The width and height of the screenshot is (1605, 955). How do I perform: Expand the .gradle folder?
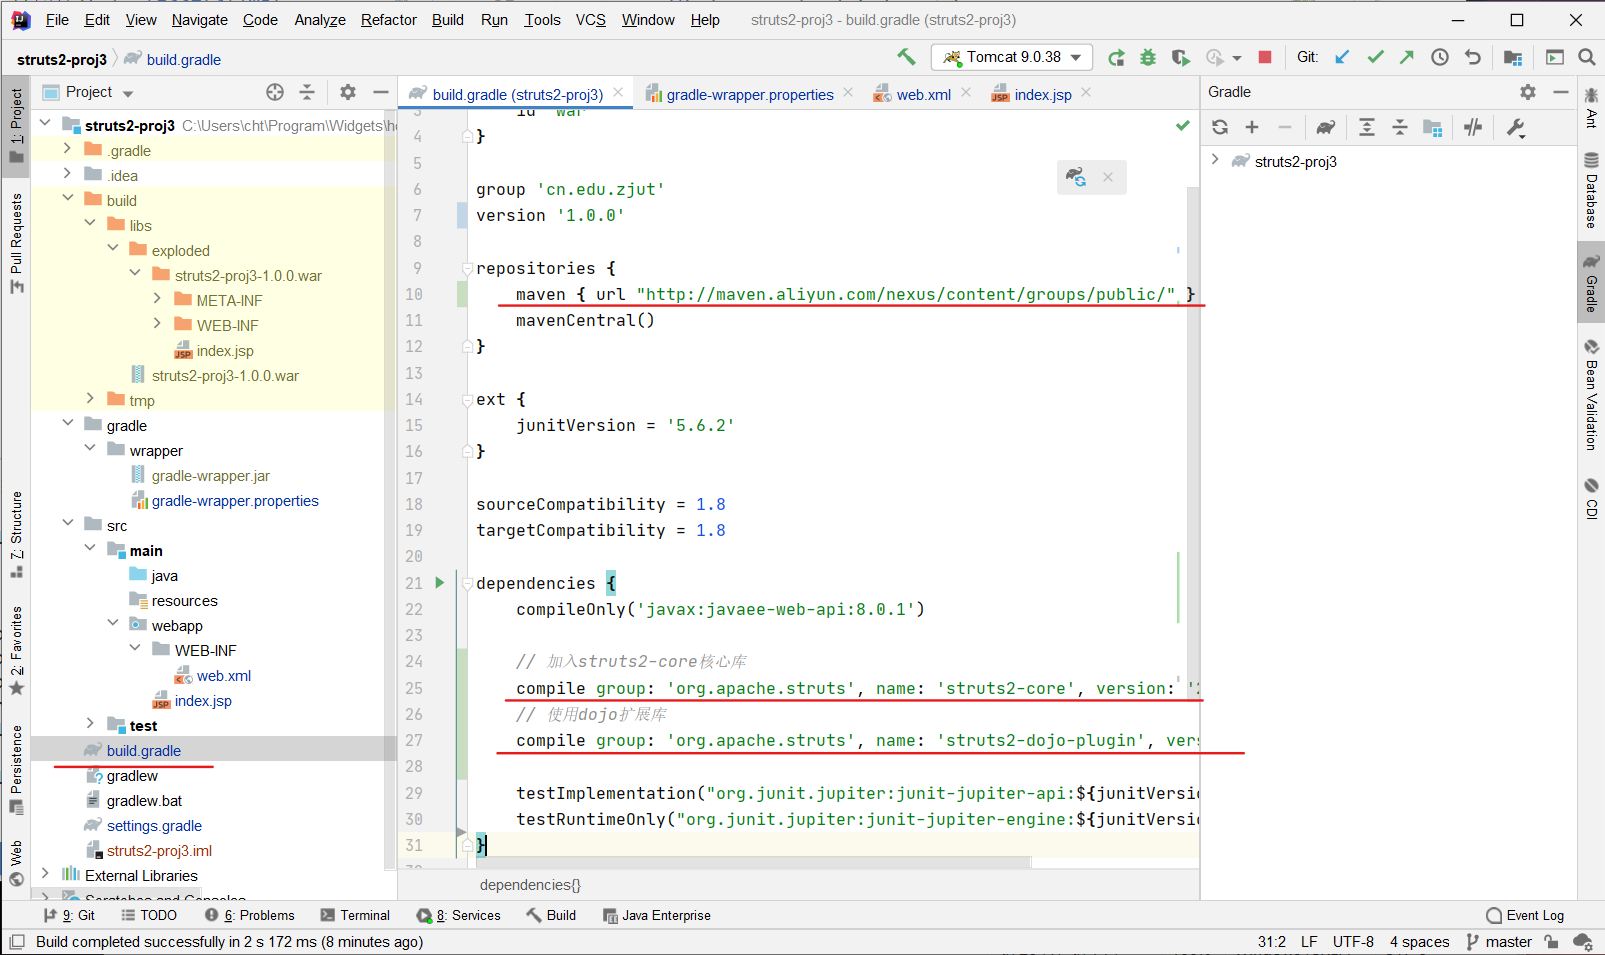67,149
